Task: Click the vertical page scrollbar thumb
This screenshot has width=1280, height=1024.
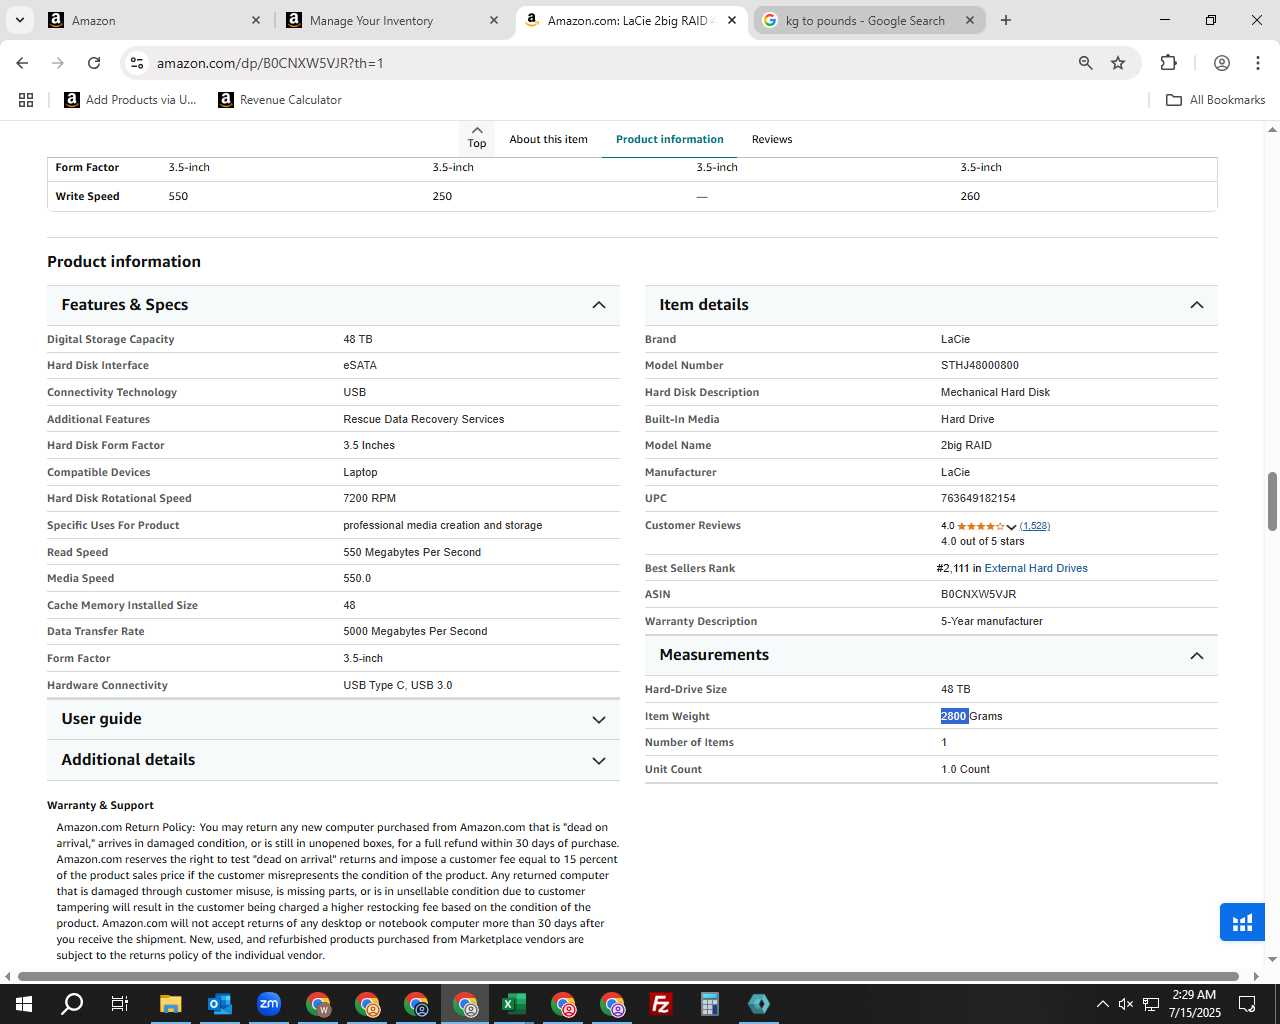Action: [1272, 501]
